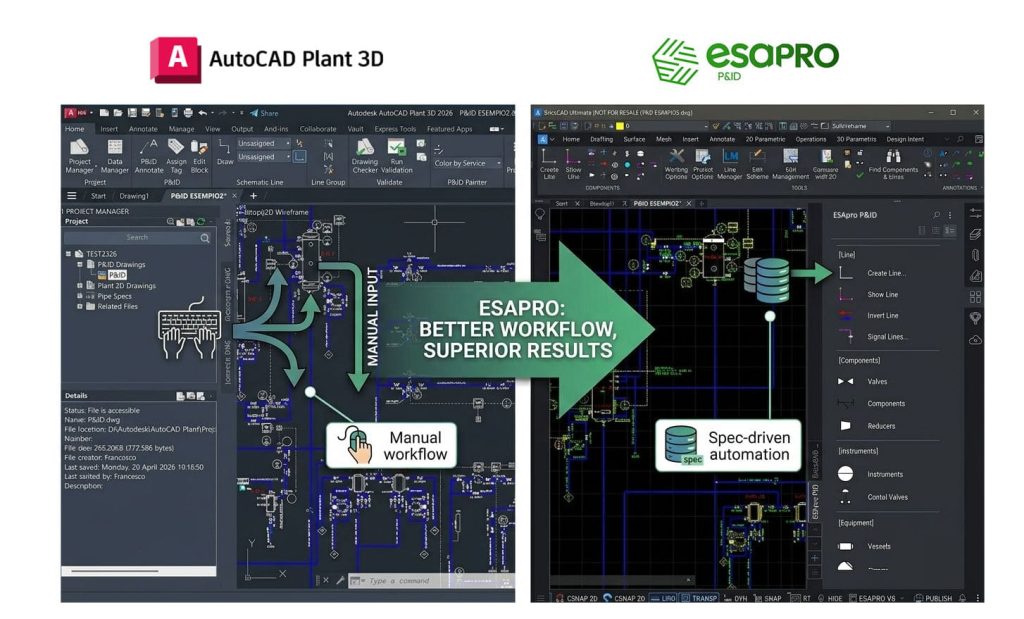This screenshot has height=619, width=1024.
Task: Click the AutoCAD Print icon in quick access
Action: (188, 113)
